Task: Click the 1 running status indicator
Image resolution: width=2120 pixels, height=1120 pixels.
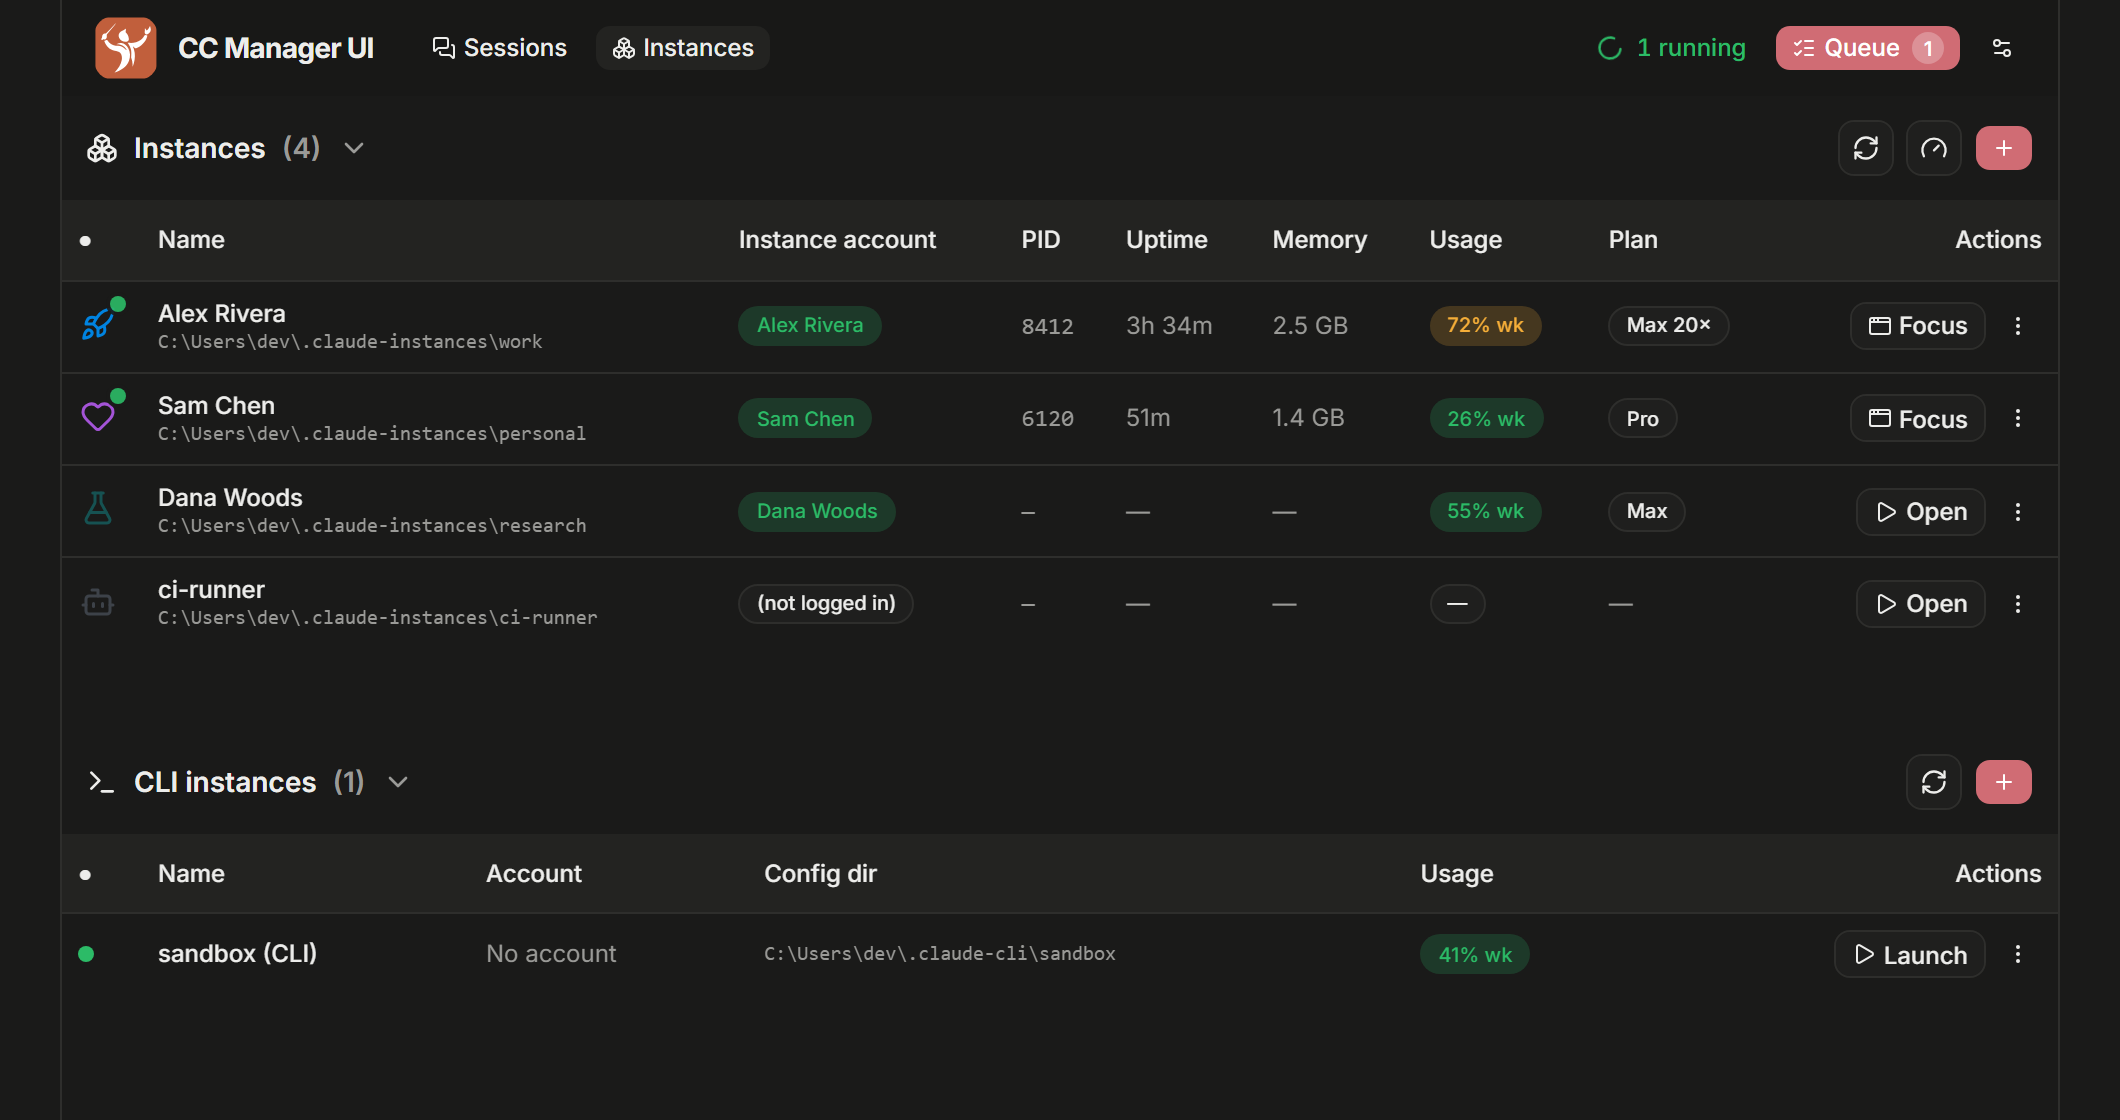Action: click(x=1671, y=48)
